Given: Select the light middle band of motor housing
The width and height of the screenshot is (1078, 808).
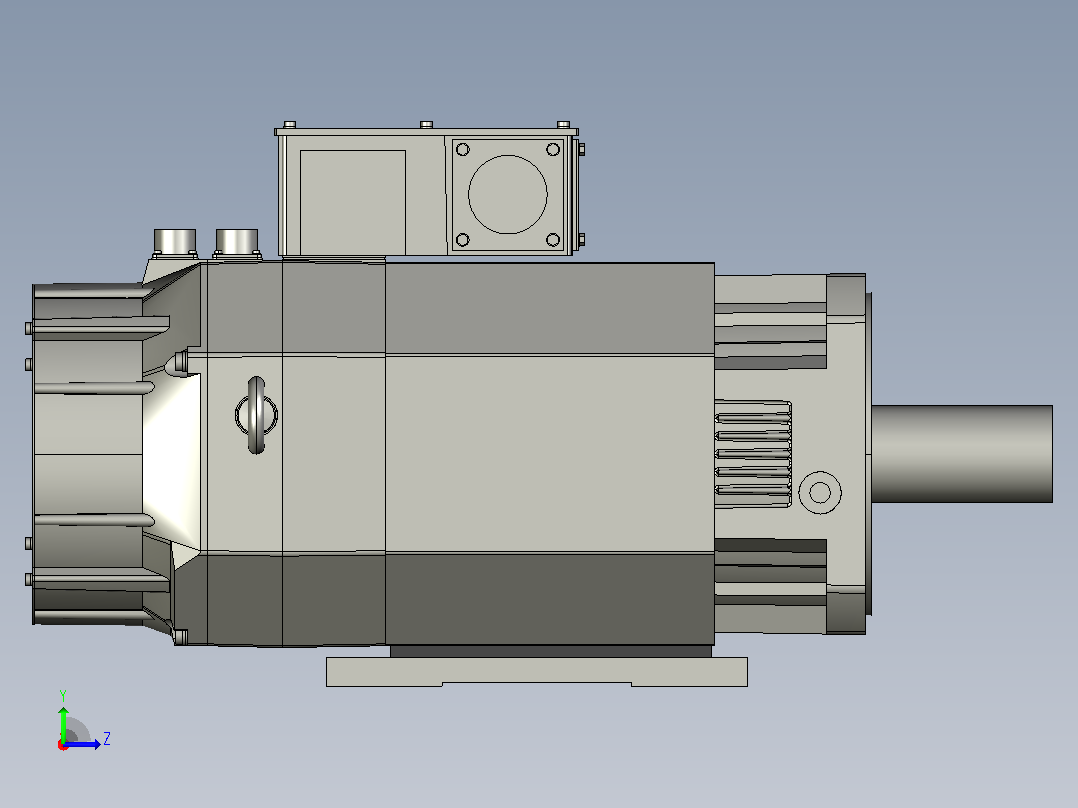Looking at the screenshot, I should point(461,454).
